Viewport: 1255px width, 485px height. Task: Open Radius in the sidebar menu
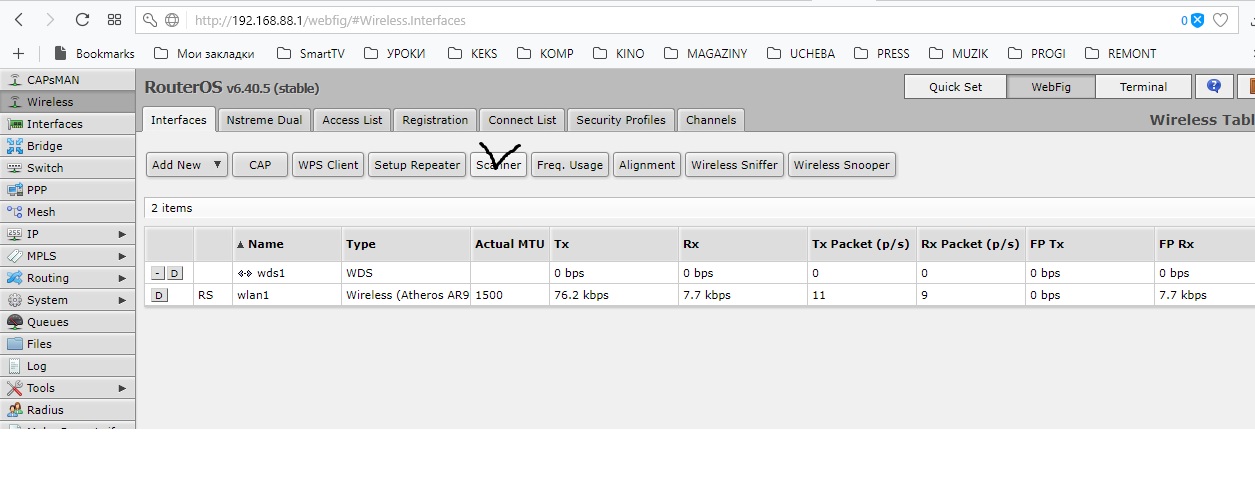(x=67, y=410)
